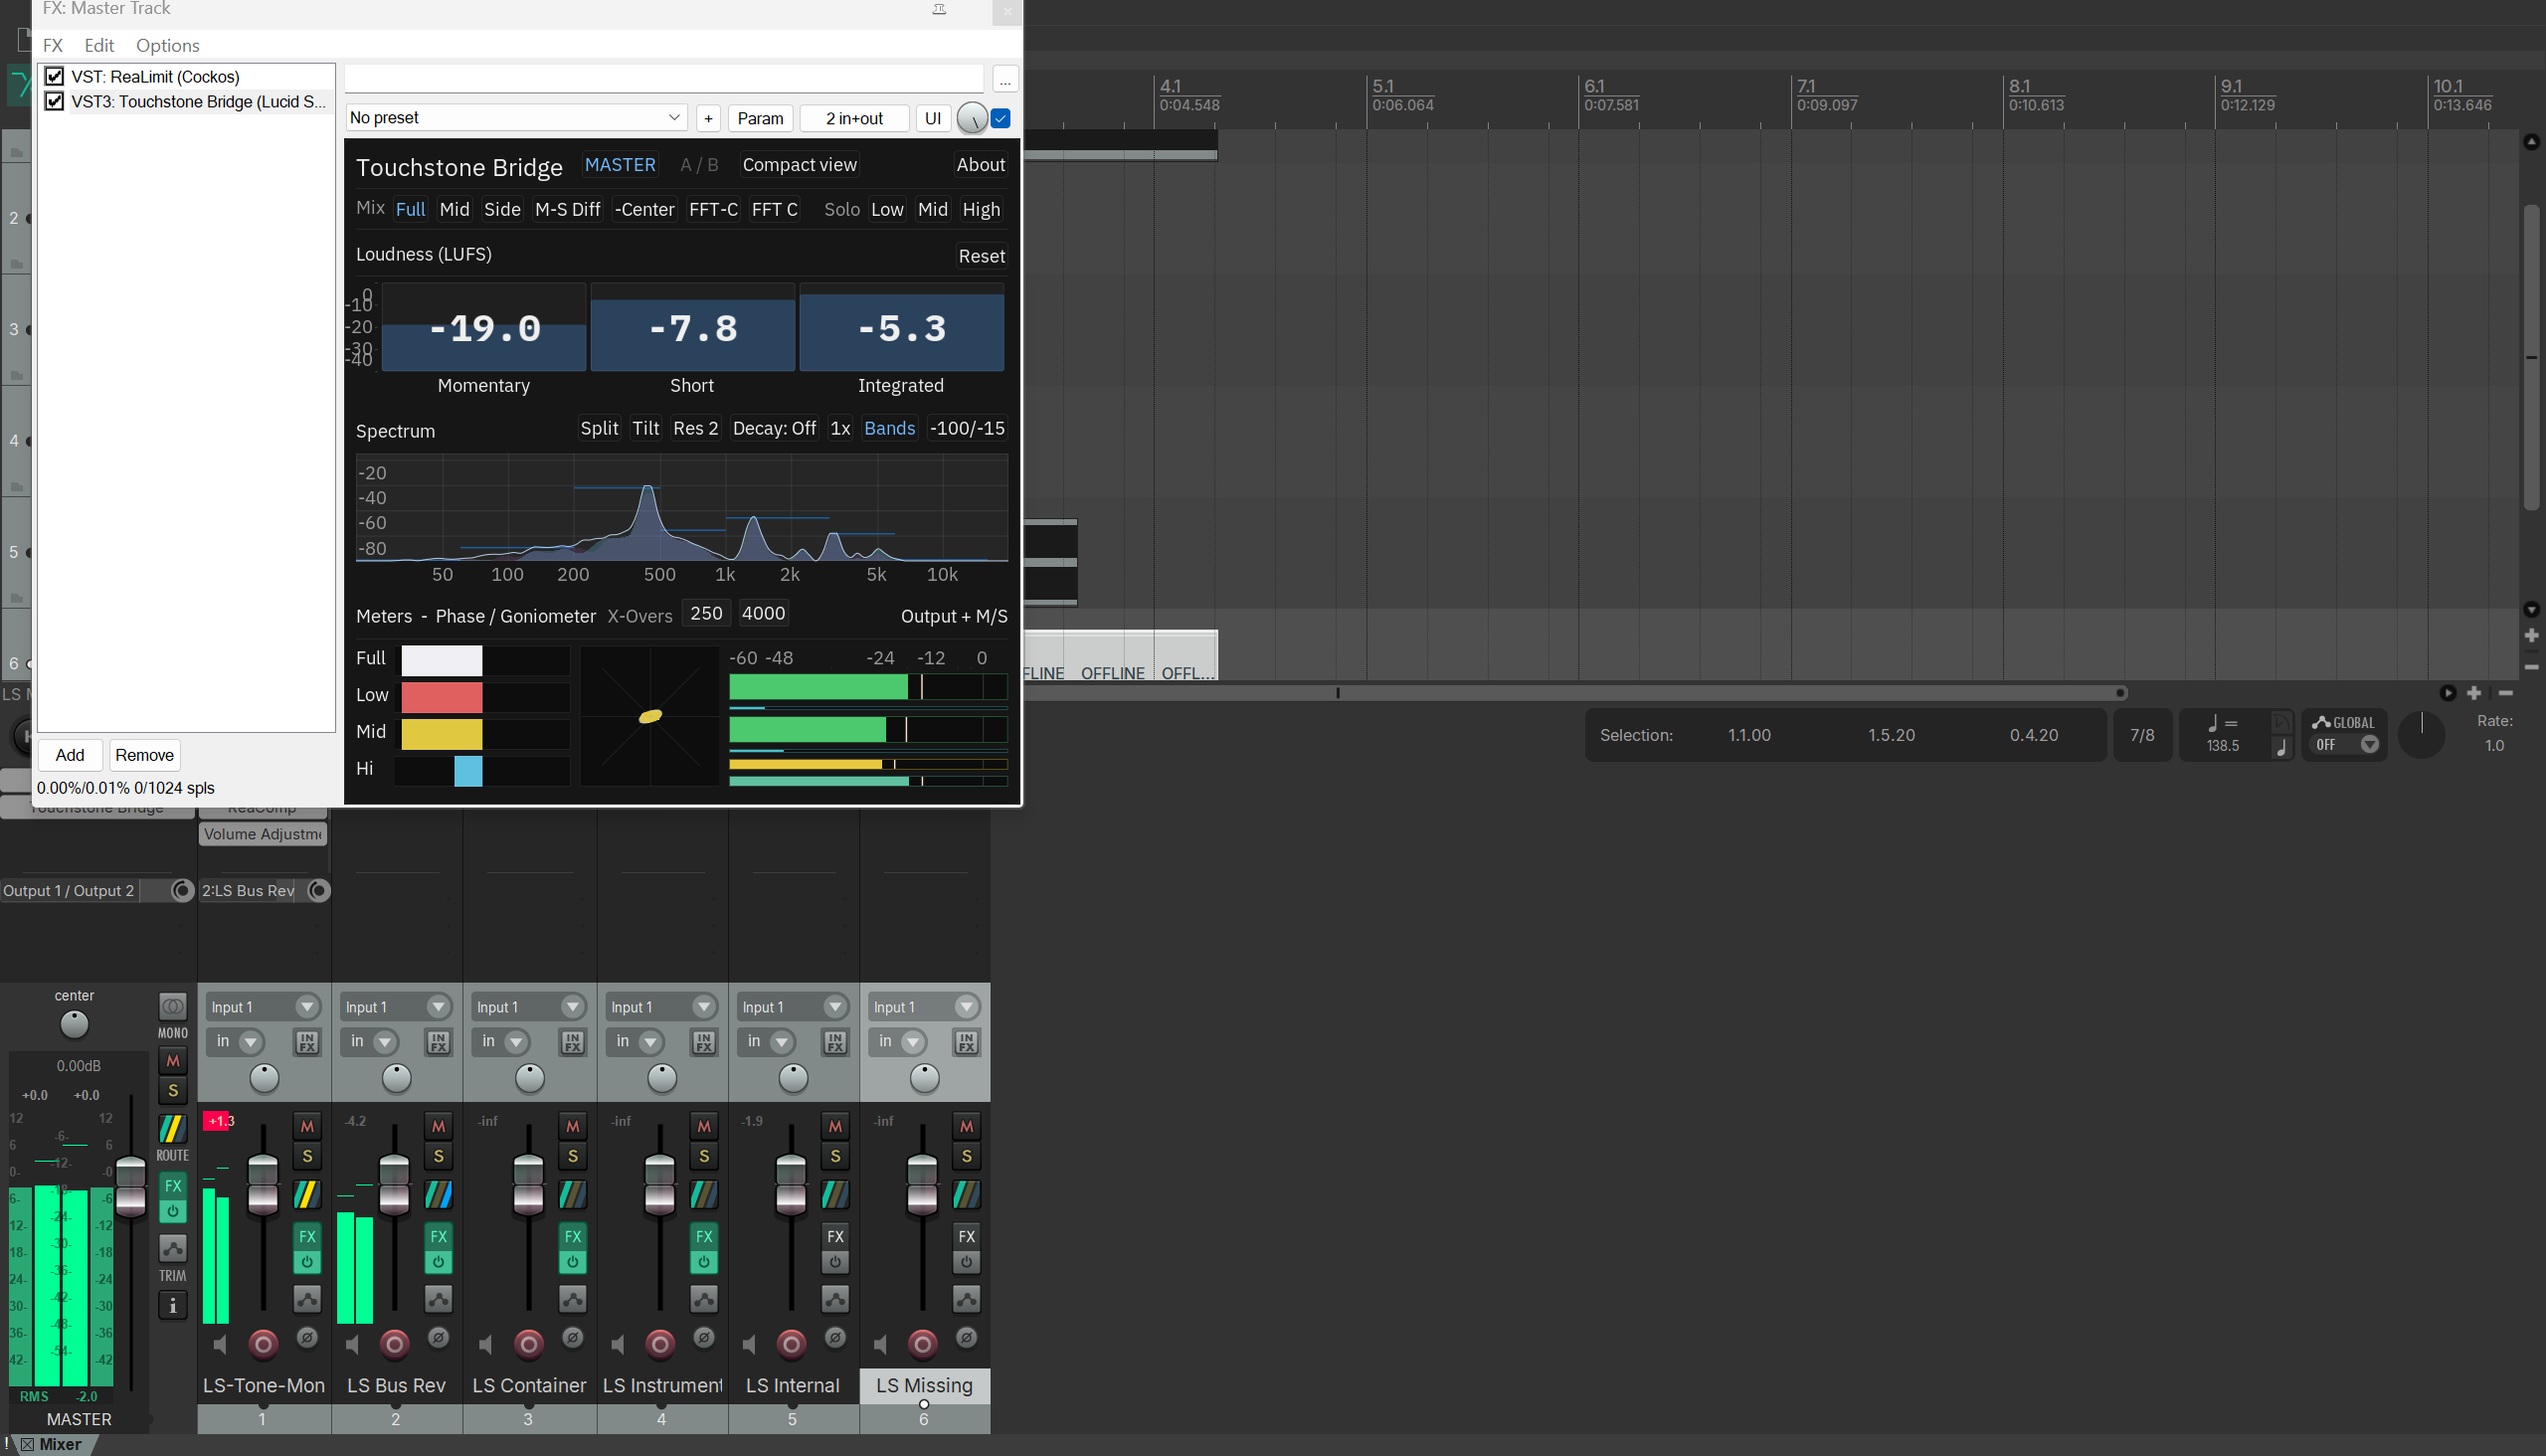This screenshot has height=1456, width=2546.
Task: Change spectrum Decay setting
Action: (x=774, y=429)
